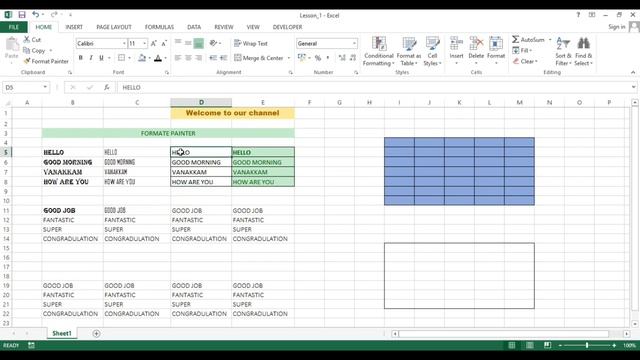Click the Page Layout view button
This screenshot has width=640, height=360.
pos(529,345)
